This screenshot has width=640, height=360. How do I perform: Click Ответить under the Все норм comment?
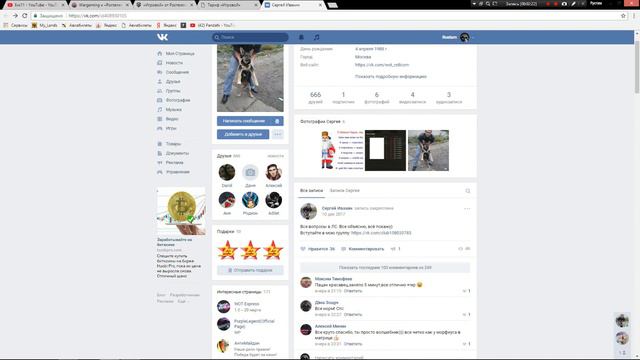pyautogui.click(x=353, y=315)
